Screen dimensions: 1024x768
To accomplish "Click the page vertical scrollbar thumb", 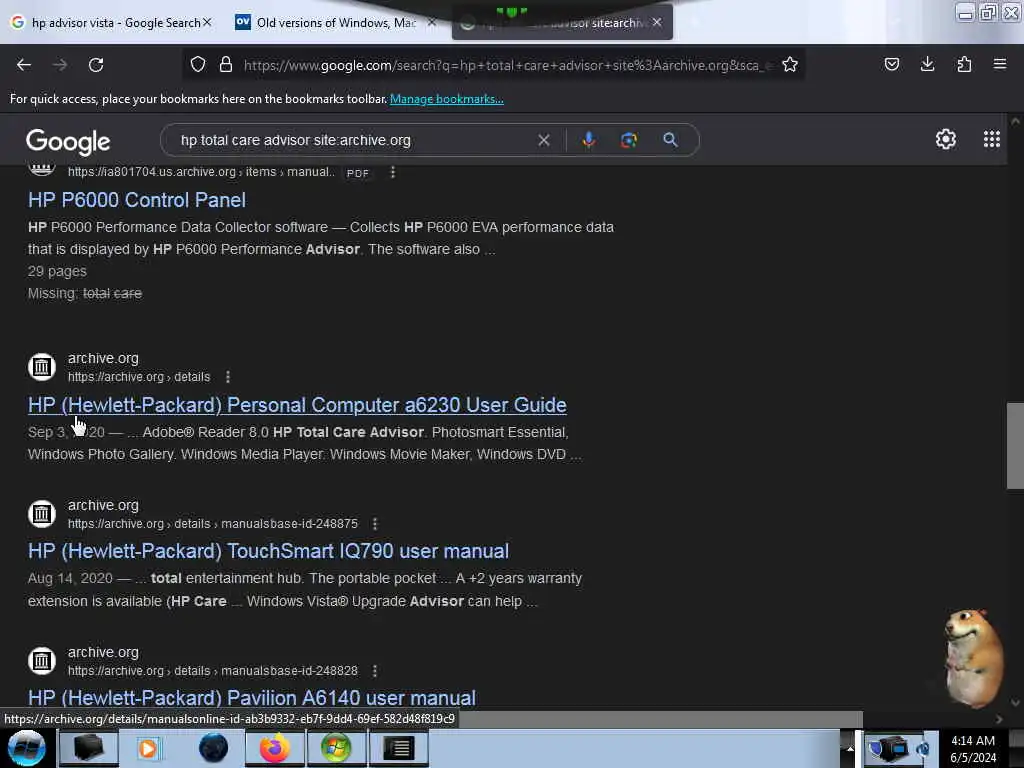I will tap(1015, 446).
